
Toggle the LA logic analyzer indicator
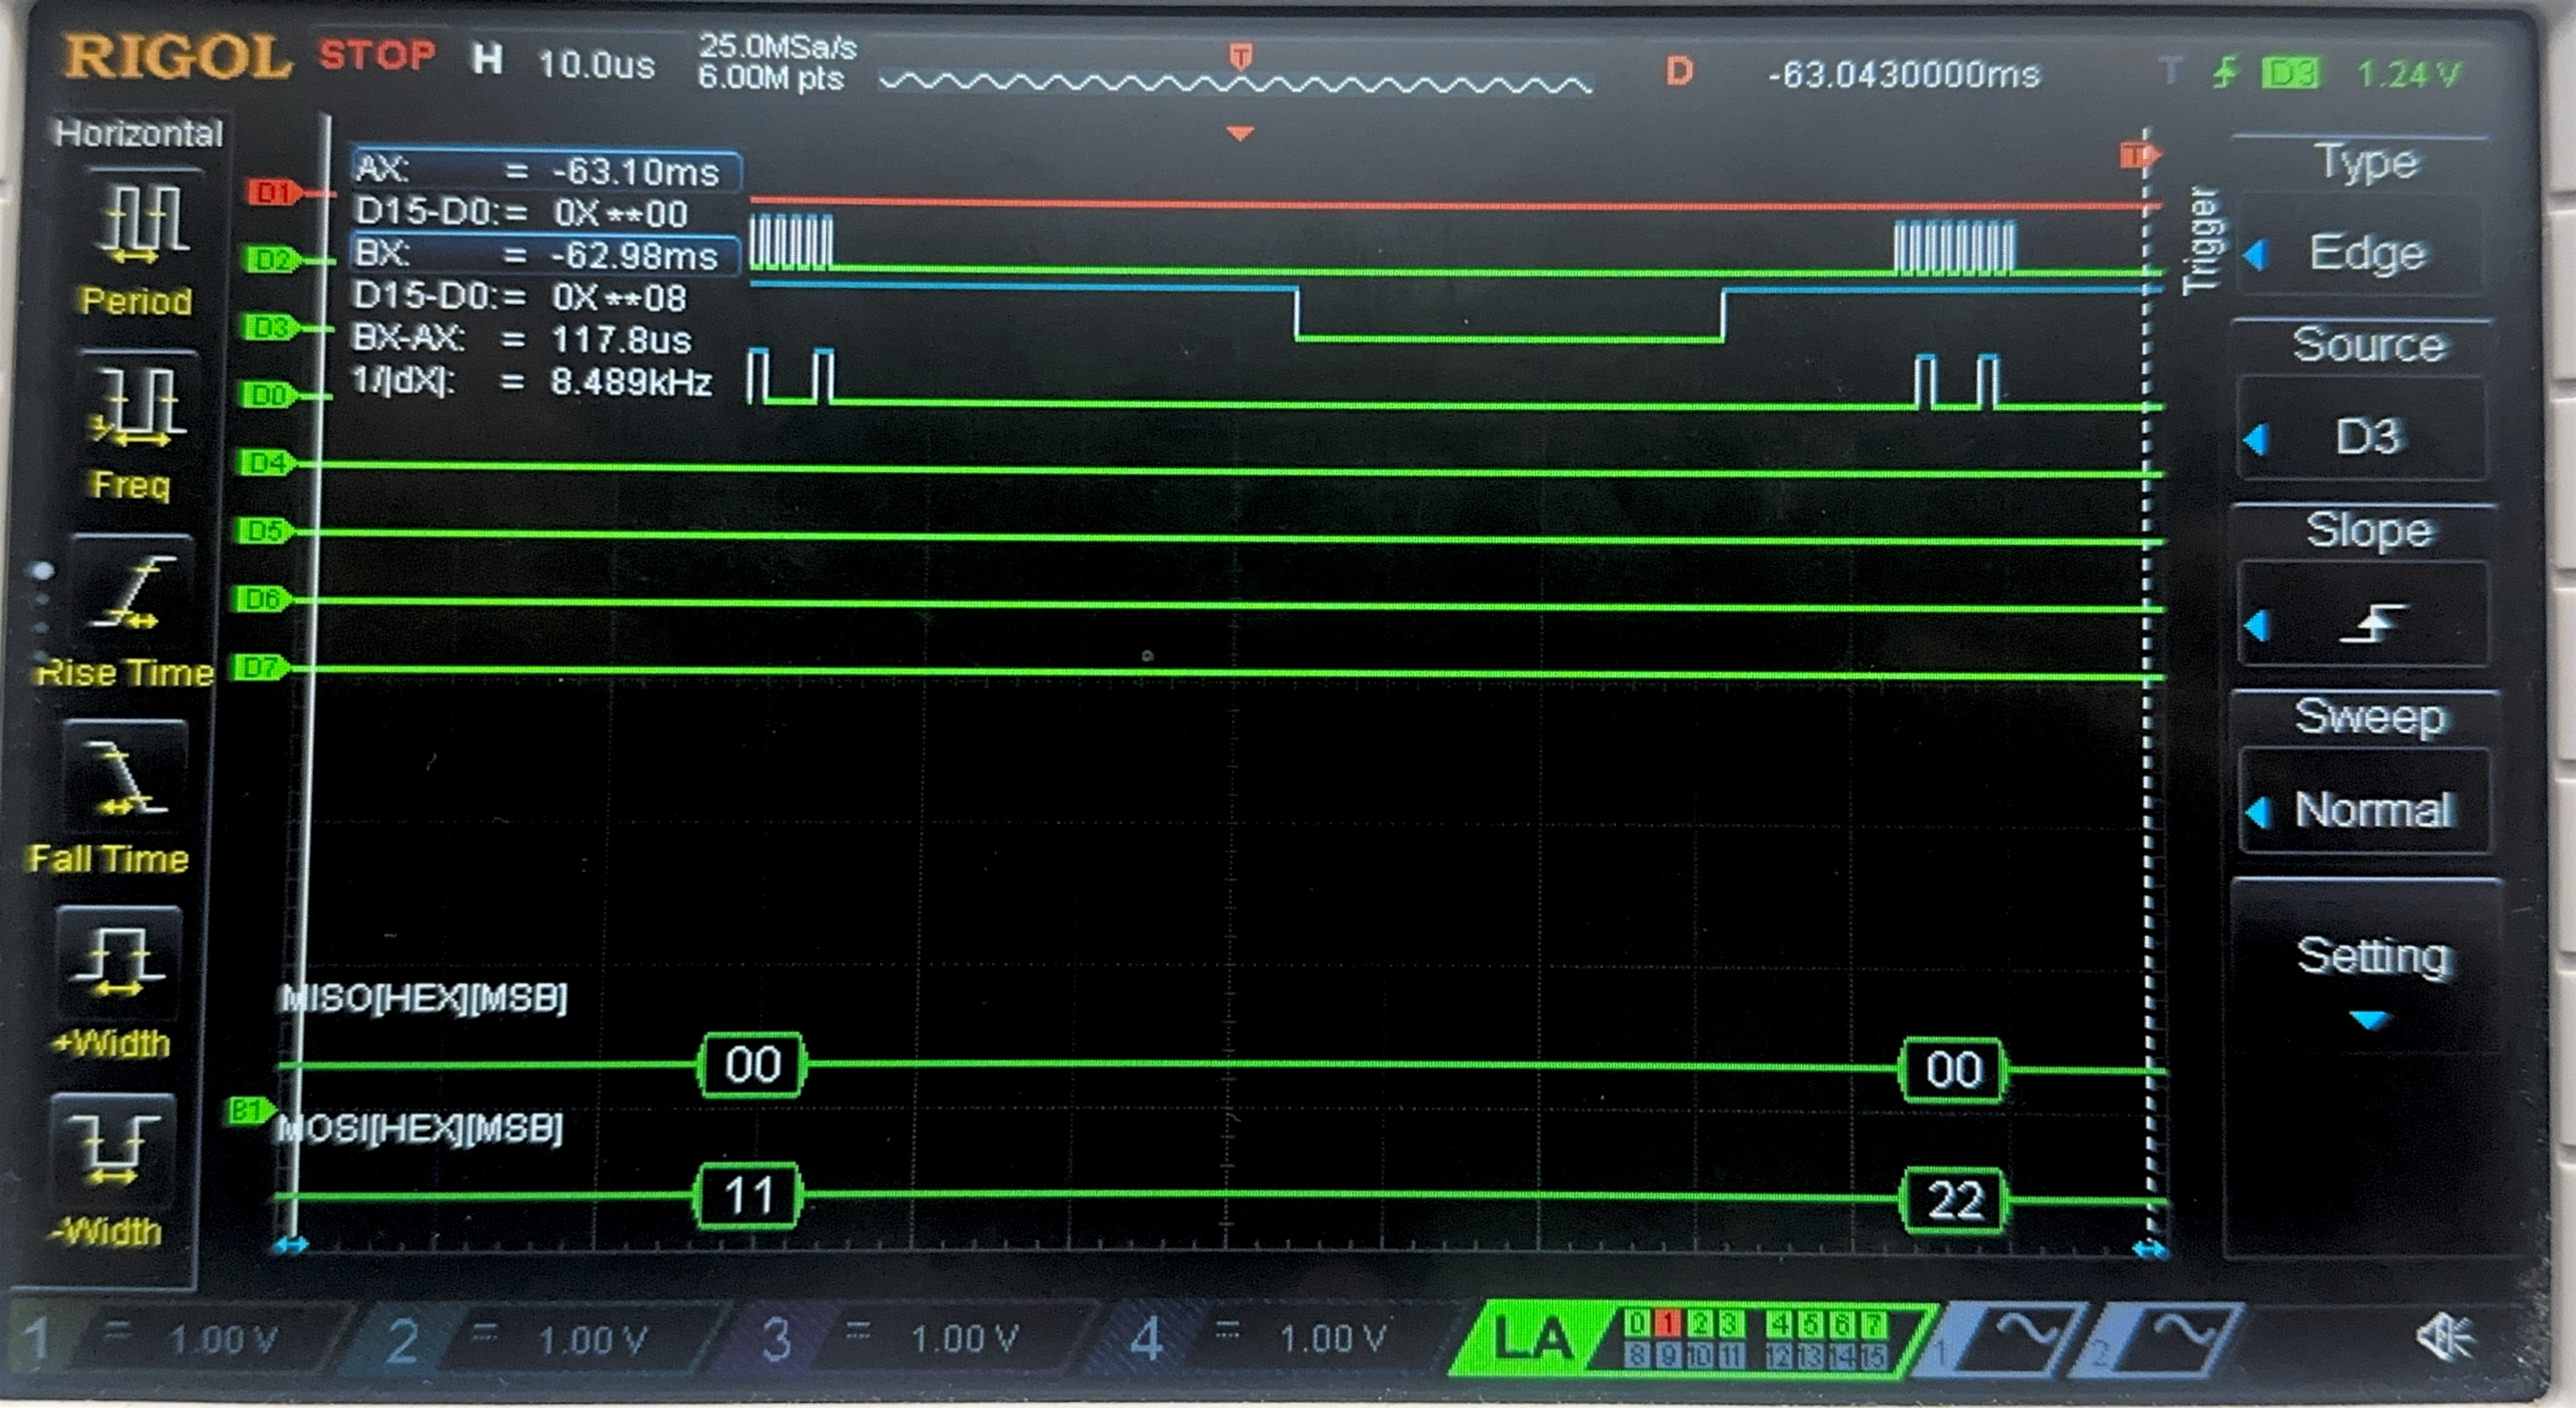click(1532, 1339)
